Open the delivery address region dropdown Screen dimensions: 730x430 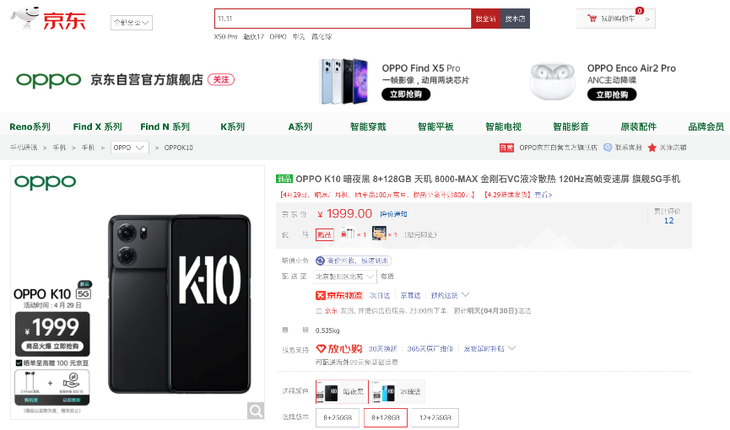344,276
